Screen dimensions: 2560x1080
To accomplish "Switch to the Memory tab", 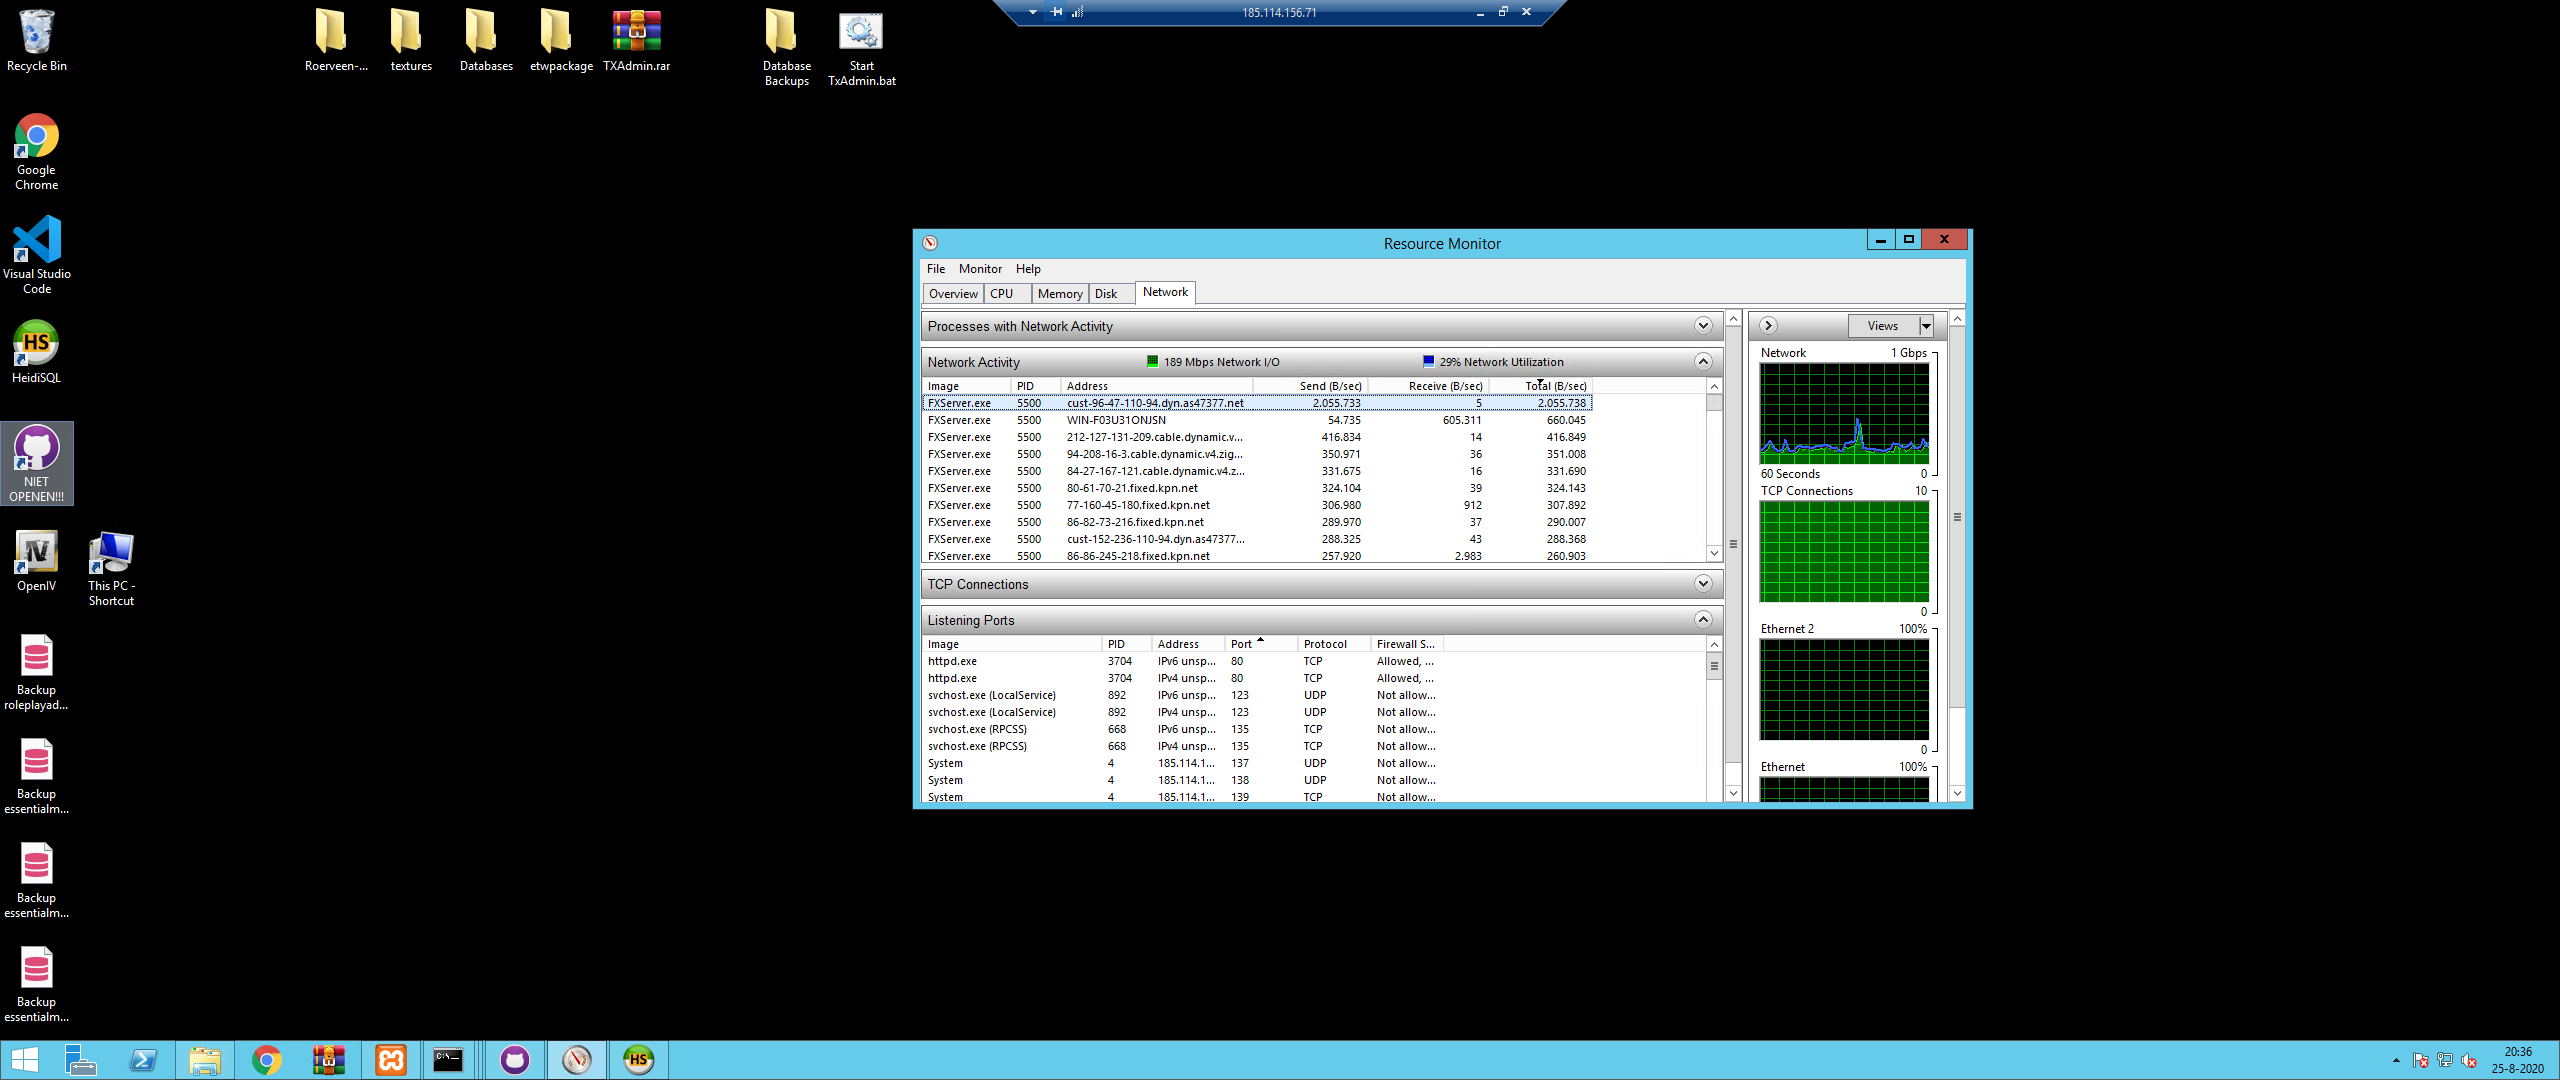I will tap(1059, 294).
